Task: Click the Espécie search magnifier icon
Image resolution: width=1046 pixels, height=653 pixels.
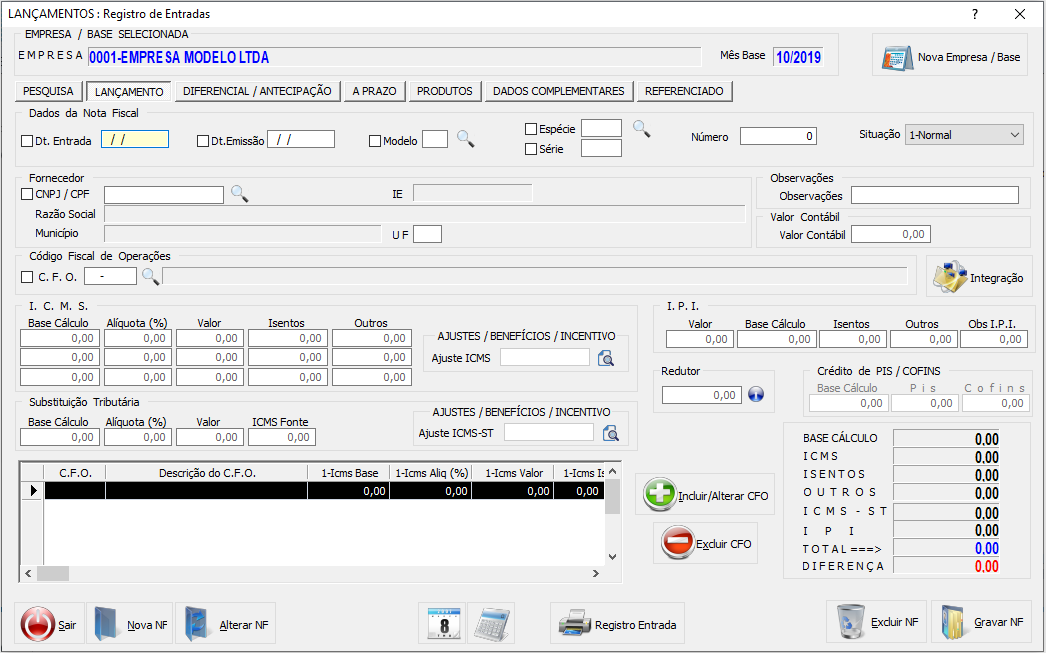Action: [642, 129]
